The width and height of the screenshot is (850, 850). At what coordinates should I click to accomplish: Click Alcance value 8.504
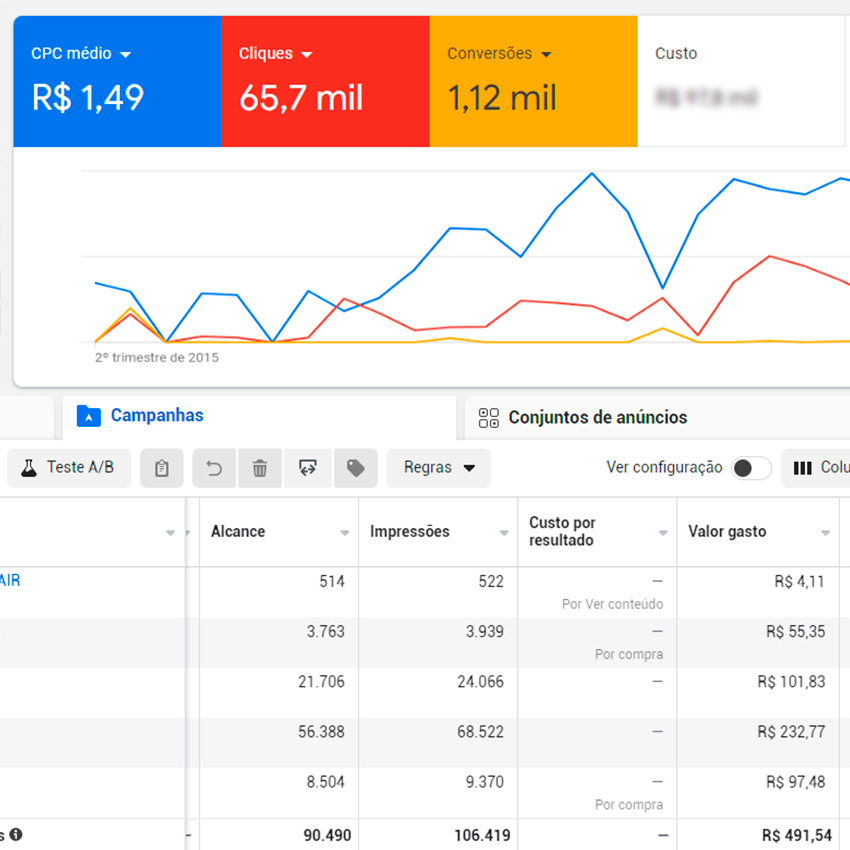[325, 782]
